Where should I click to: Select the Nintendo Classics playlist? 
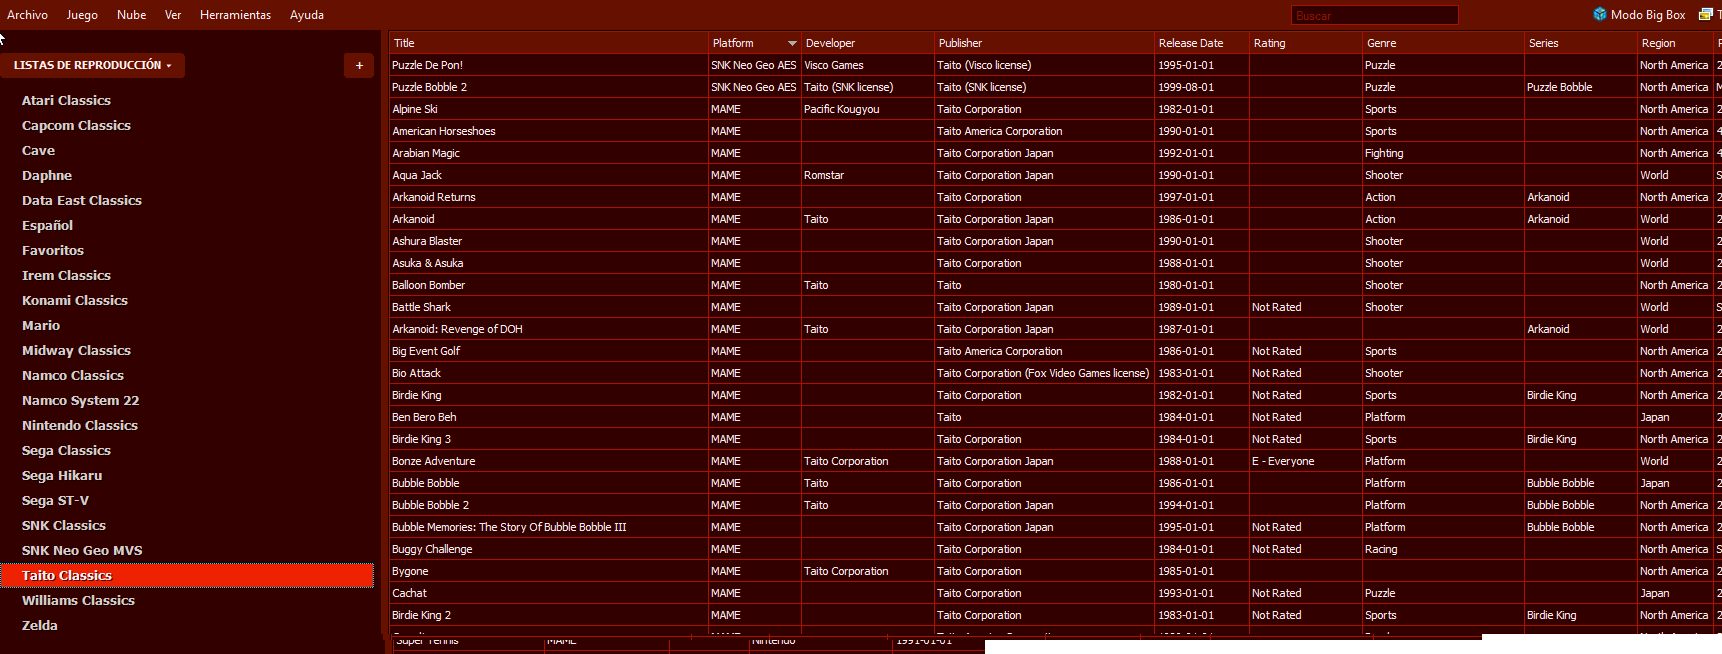pos(187,425)
